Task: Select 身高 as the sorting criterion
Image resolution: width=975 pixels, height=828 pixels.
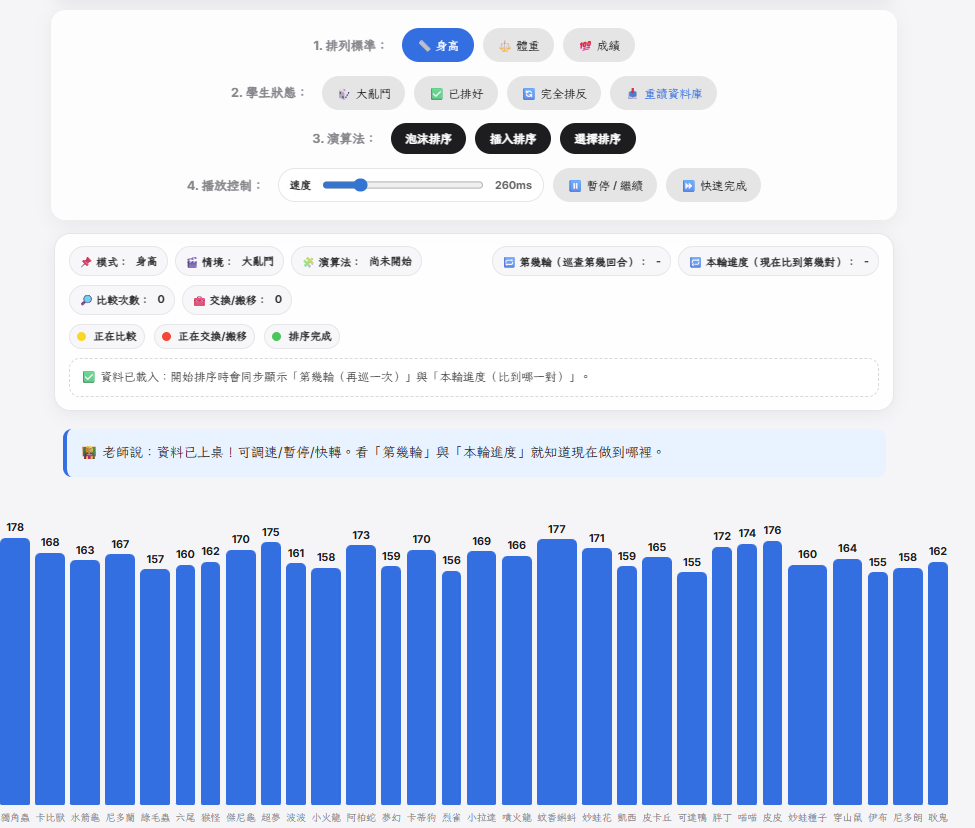Action: click(438, 45)
